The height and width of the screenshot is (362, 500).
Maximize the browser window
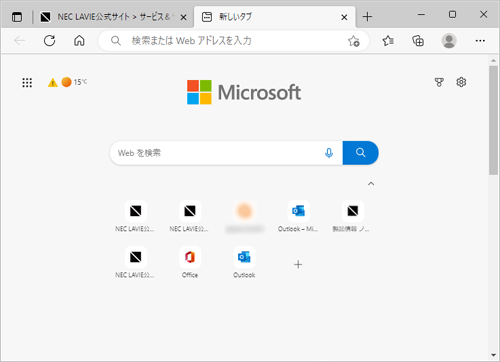[x=452, y=15]
